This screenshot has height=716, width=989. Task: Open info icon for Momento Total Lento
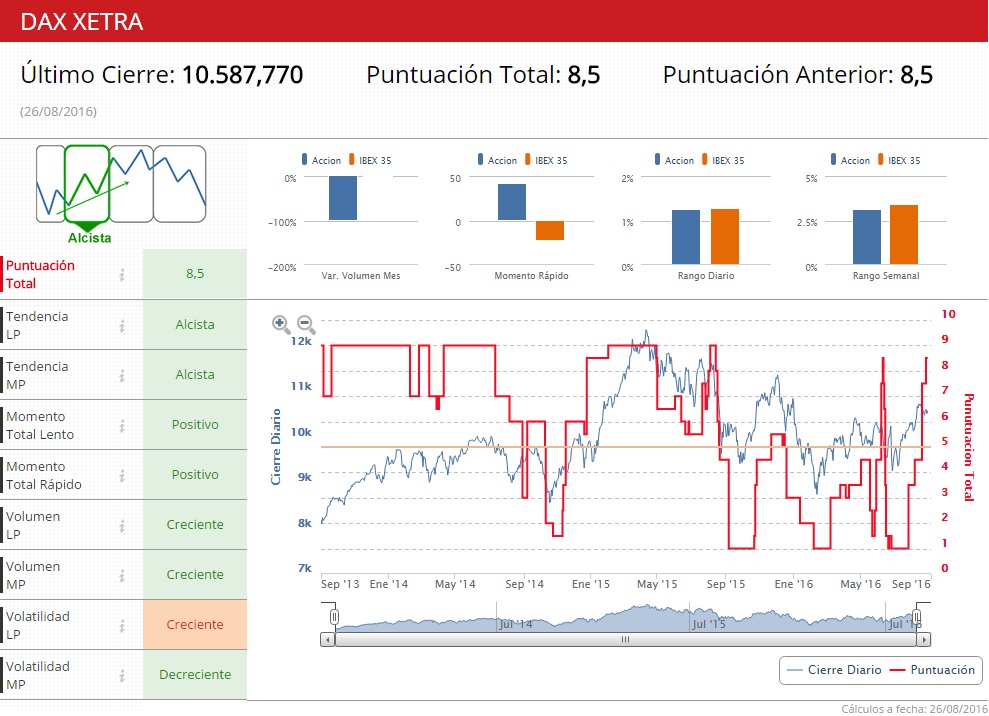click(122, 426)
